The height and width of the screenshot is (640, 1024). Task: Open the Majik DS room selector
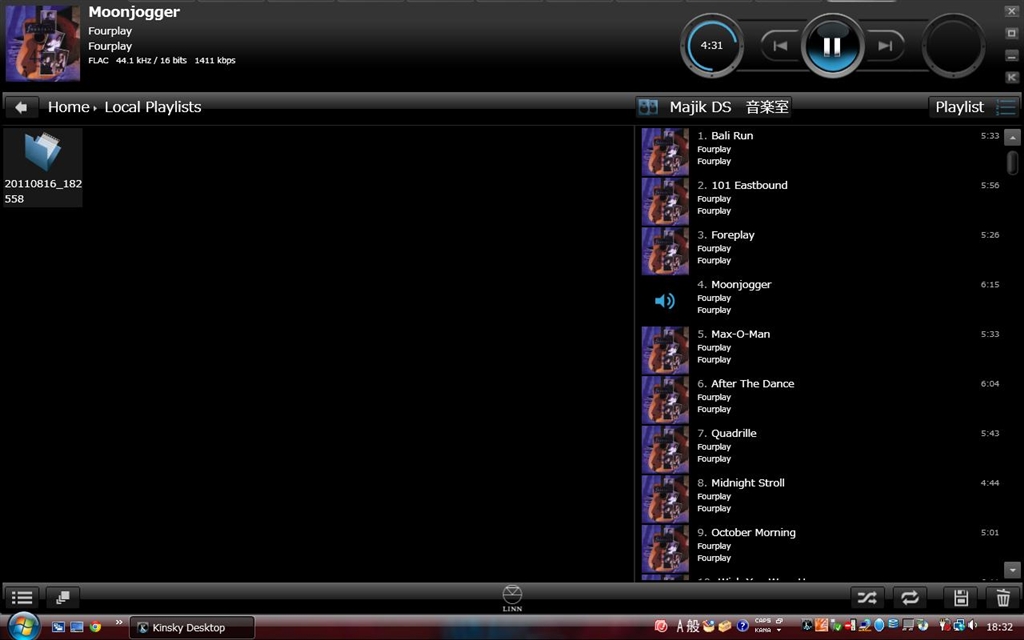713,107
